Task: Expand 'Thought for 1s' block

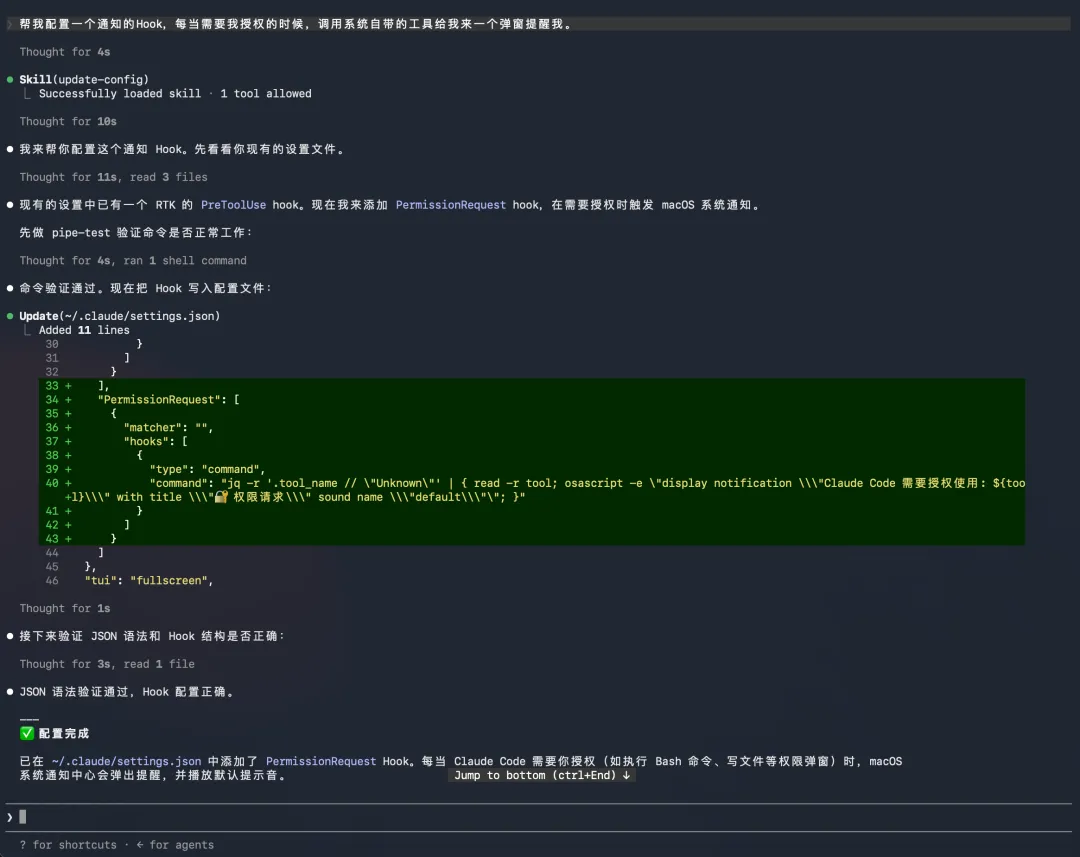Action: (x=65, y=608)
